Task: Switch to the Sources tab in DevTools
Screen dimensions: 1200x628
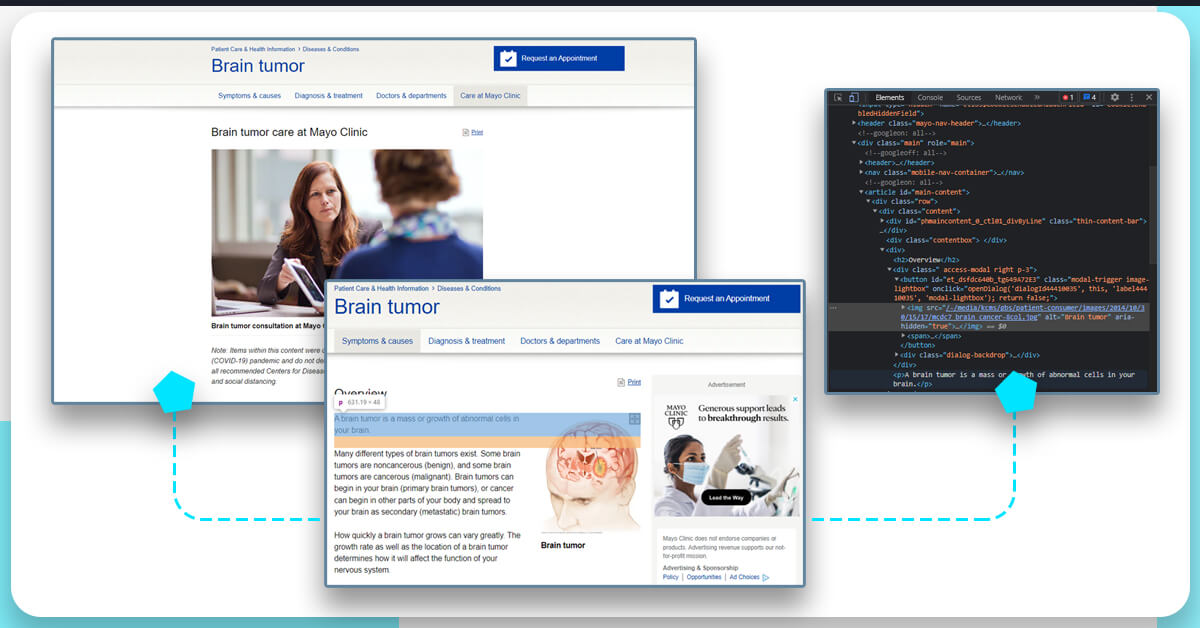Action: (969, 97)
